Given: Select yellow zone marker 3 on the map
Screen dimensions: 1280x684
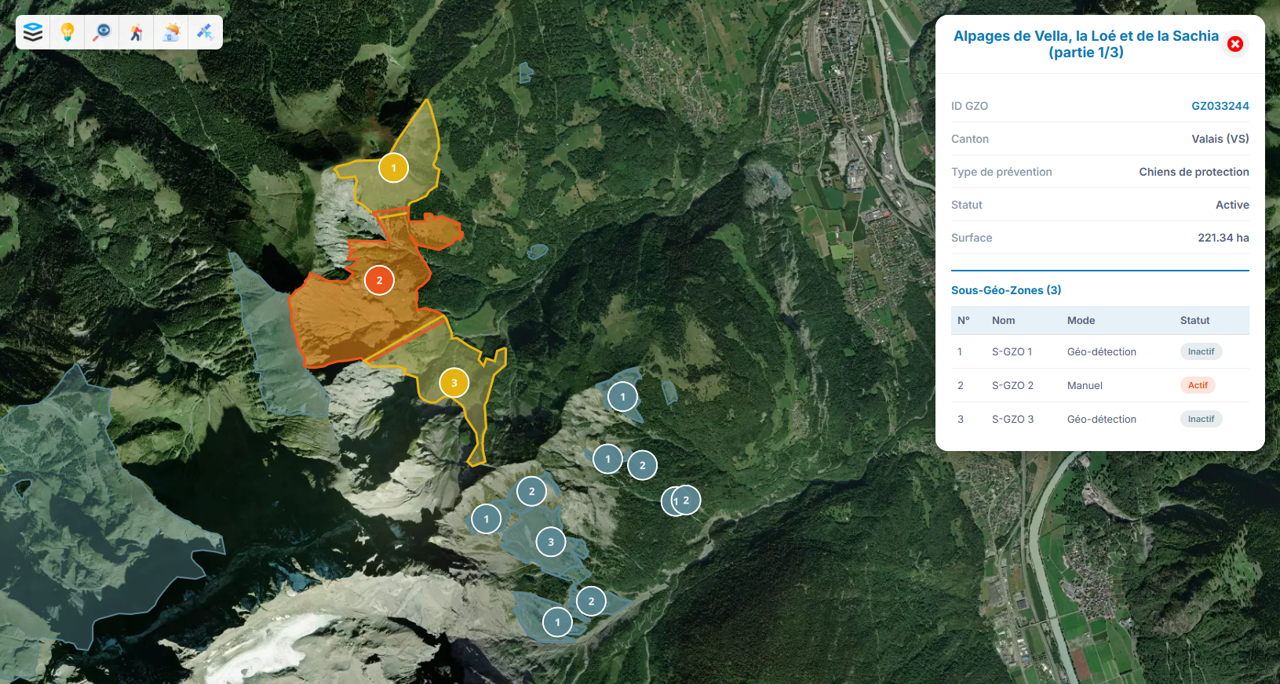Looking at the screenshot, I should coord(454,383).
